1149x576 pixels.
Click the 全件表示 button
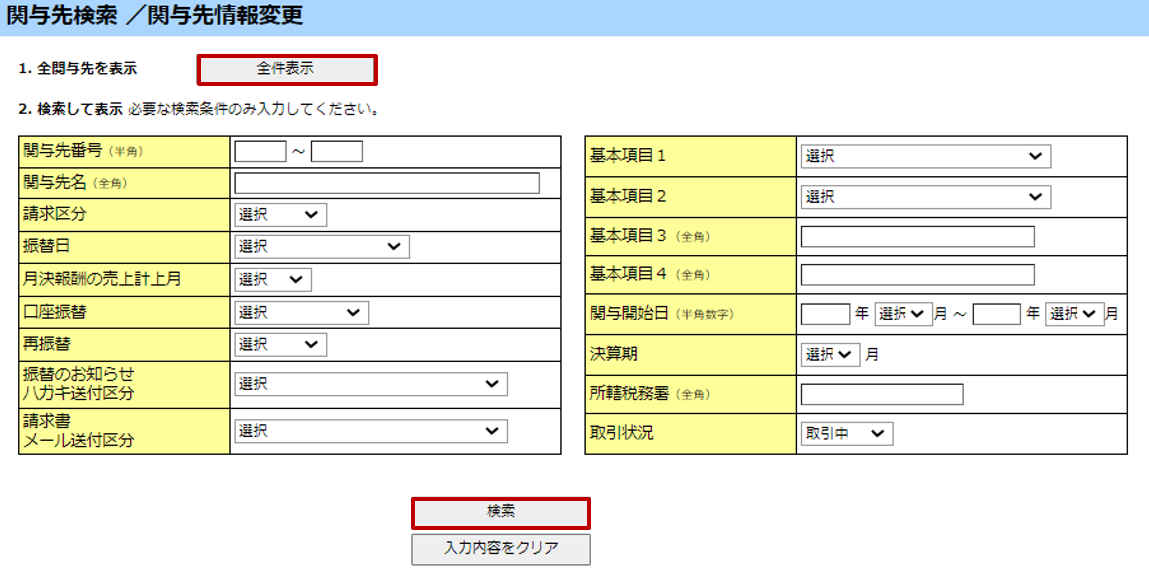tap(286, 69)
